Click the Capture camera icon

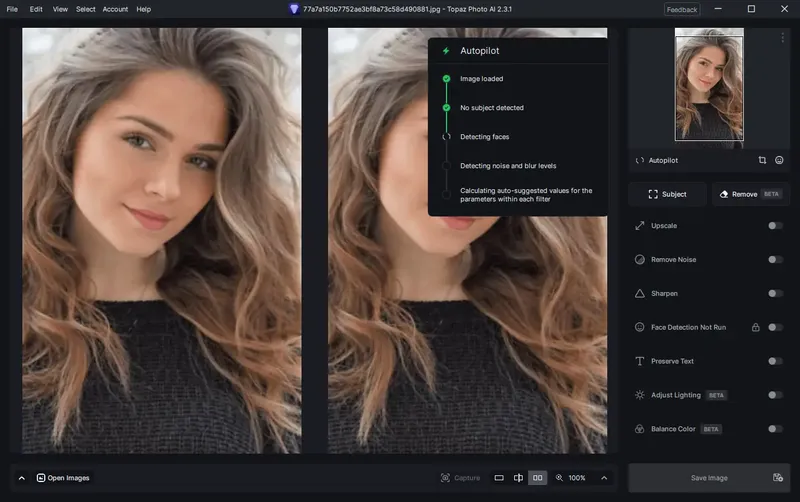pyautogui.click(x=445, y=478)
